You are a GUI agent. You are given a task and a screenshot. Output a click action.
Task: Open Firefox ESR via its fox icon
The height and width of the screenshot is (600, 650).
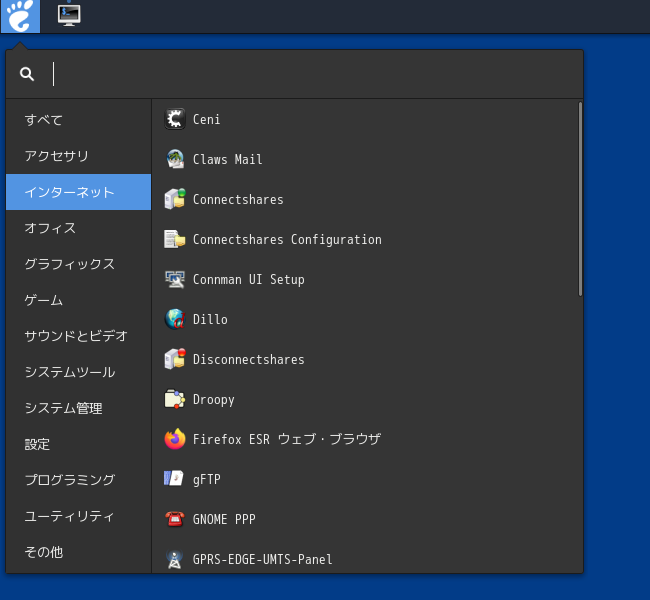[x=175, y=440]
